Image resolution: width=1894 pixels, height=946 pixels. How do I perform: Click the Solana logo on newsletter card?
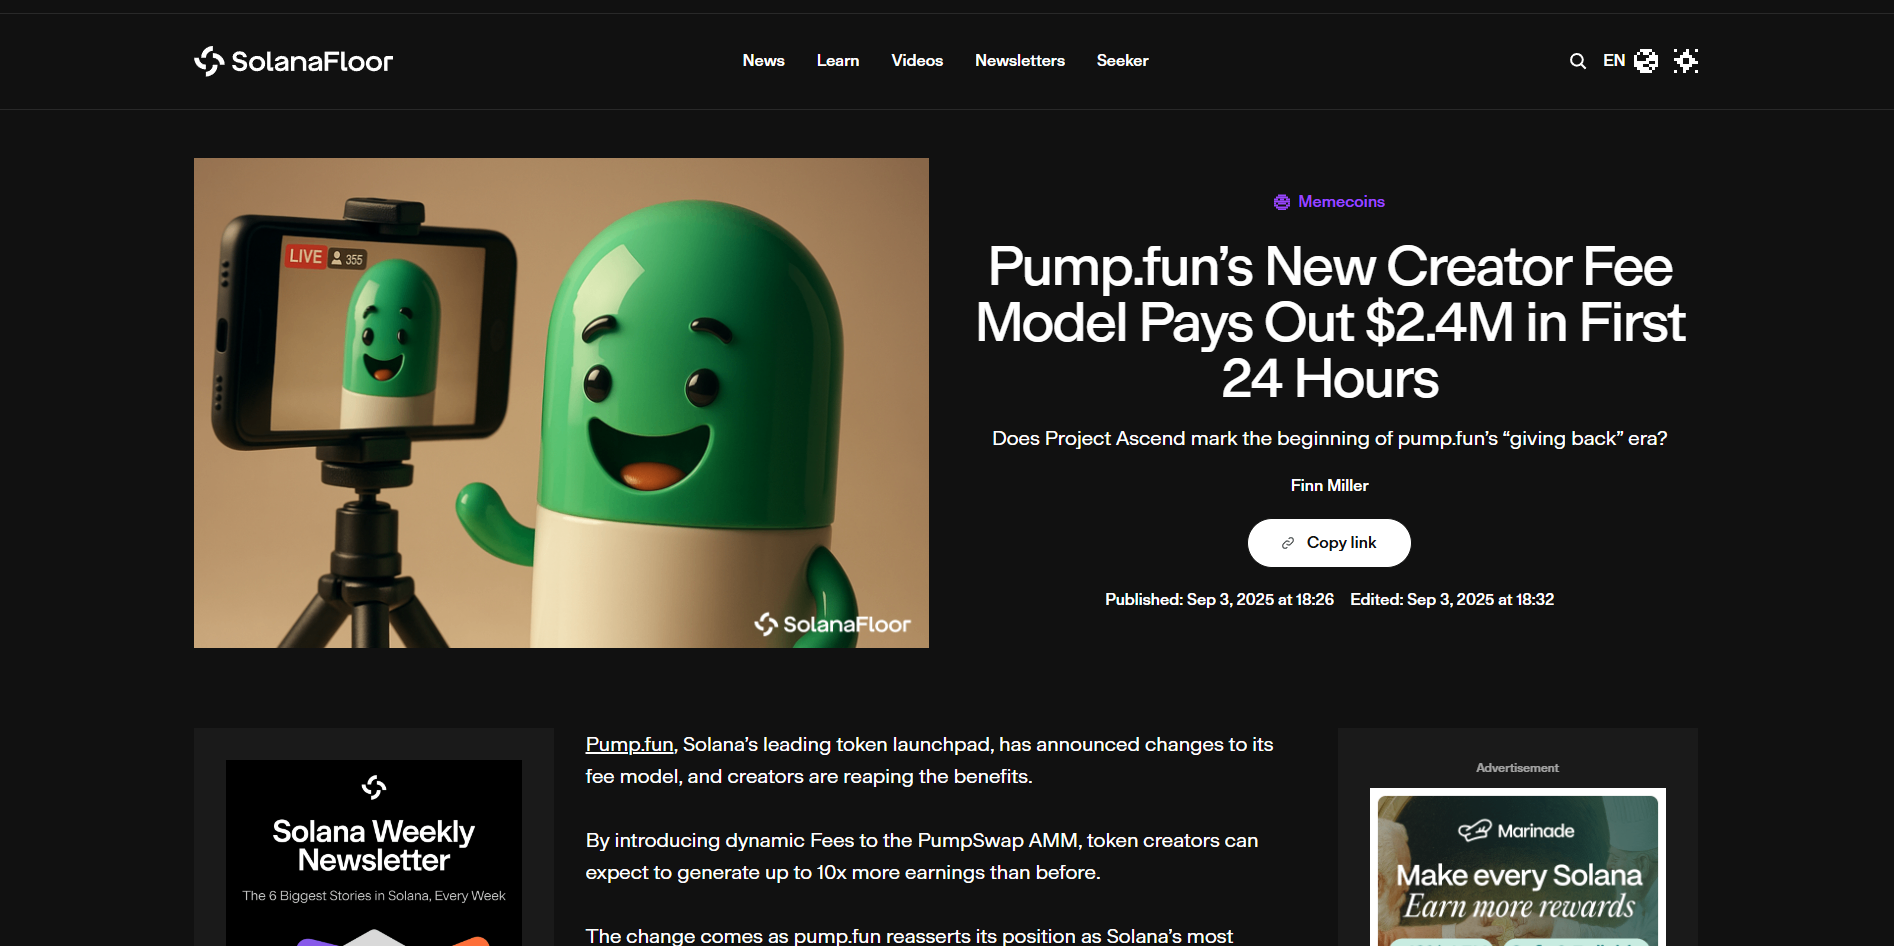click(374, 788)
